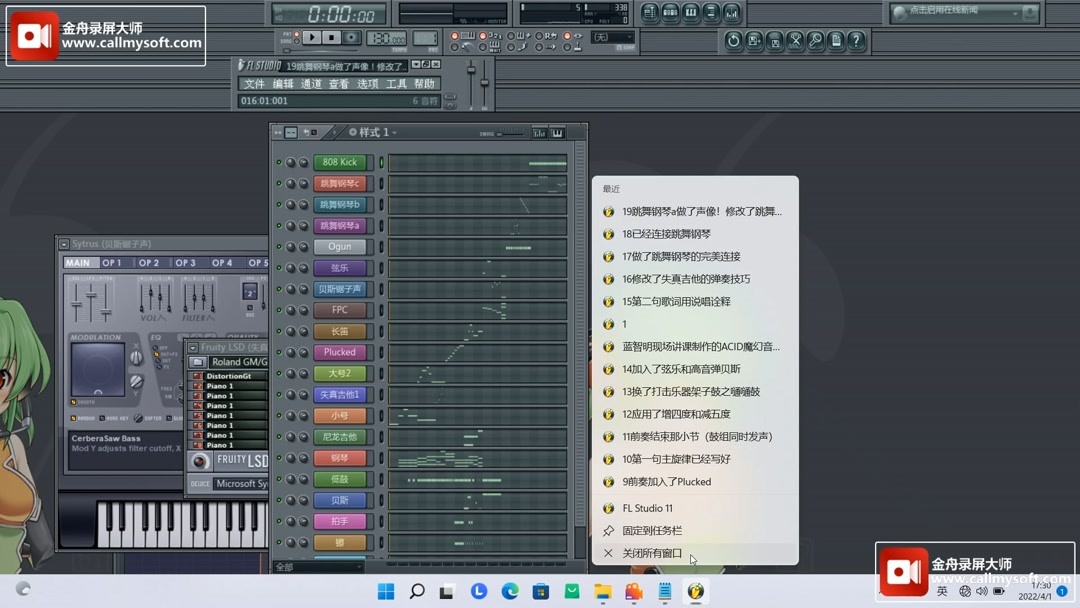Open the (无) snap selector dropdown
This screenshot has height=608, width=1080.
(611, 37)
